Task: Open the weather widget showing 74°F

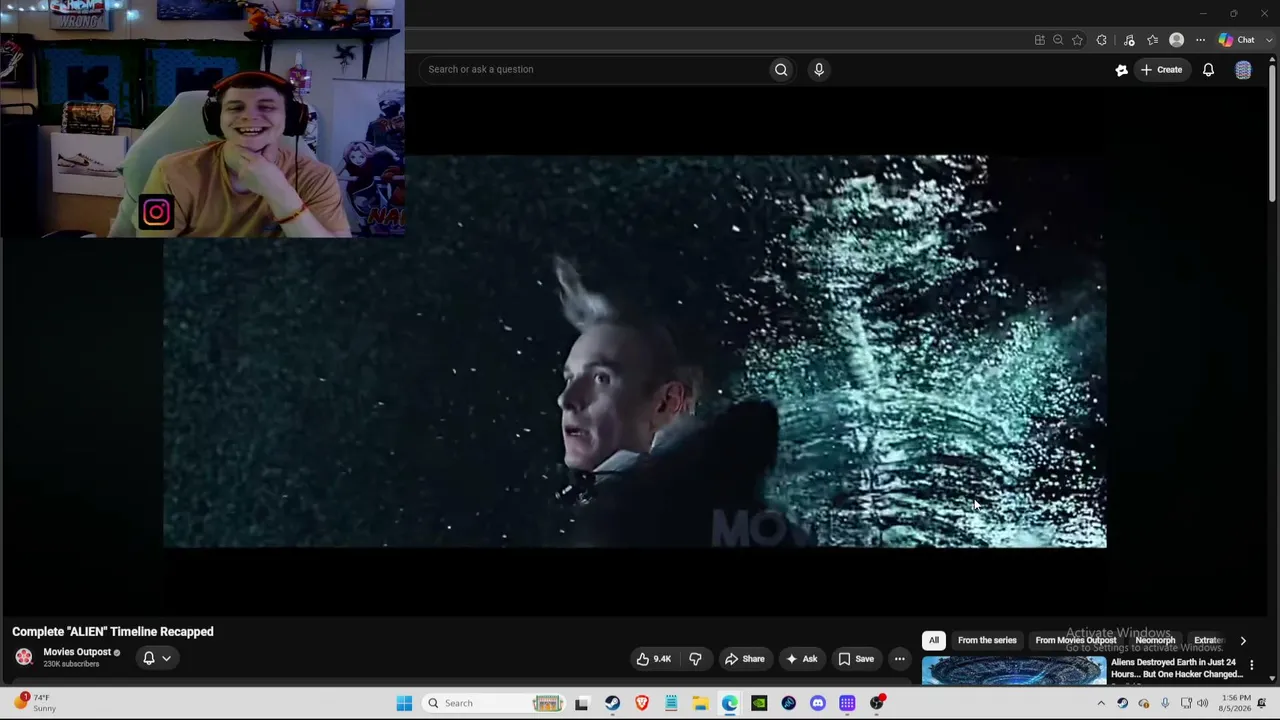Action: pyautogui.click(x=36, y=703)
